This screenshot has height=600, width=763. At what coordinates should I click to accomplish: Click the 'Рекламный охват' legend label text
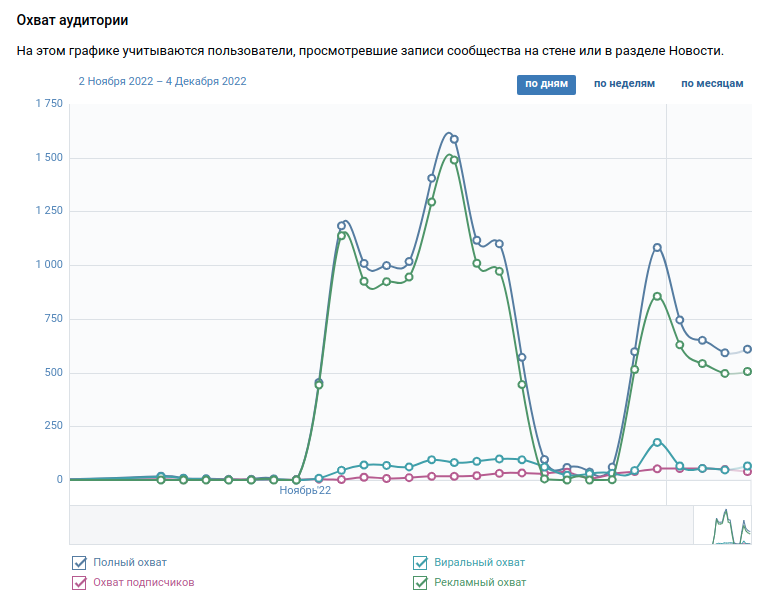pyautogui.click(x=480, y=582)
